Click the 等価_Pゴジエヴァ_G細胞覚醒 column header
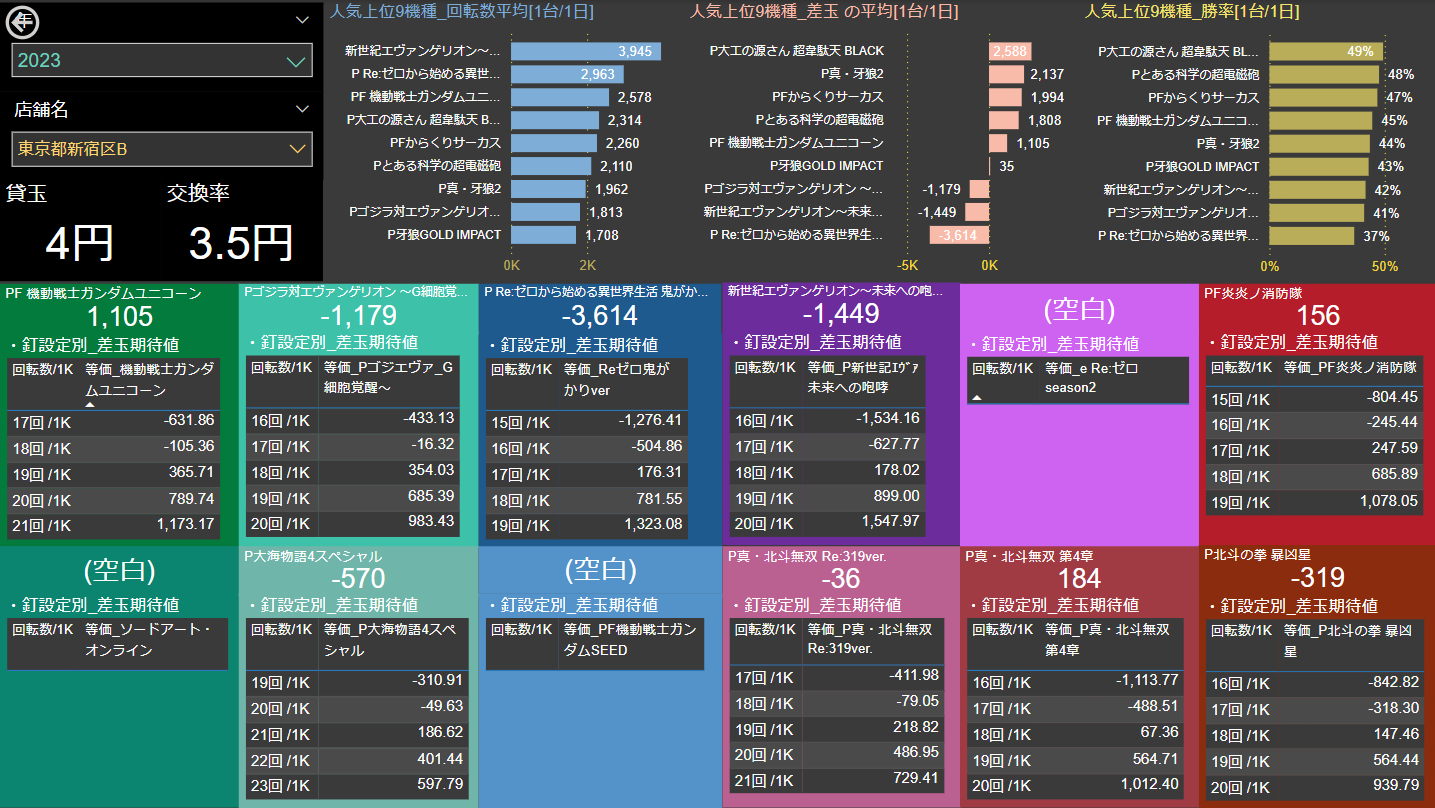 pyautogui.click(x=389, y=379)
